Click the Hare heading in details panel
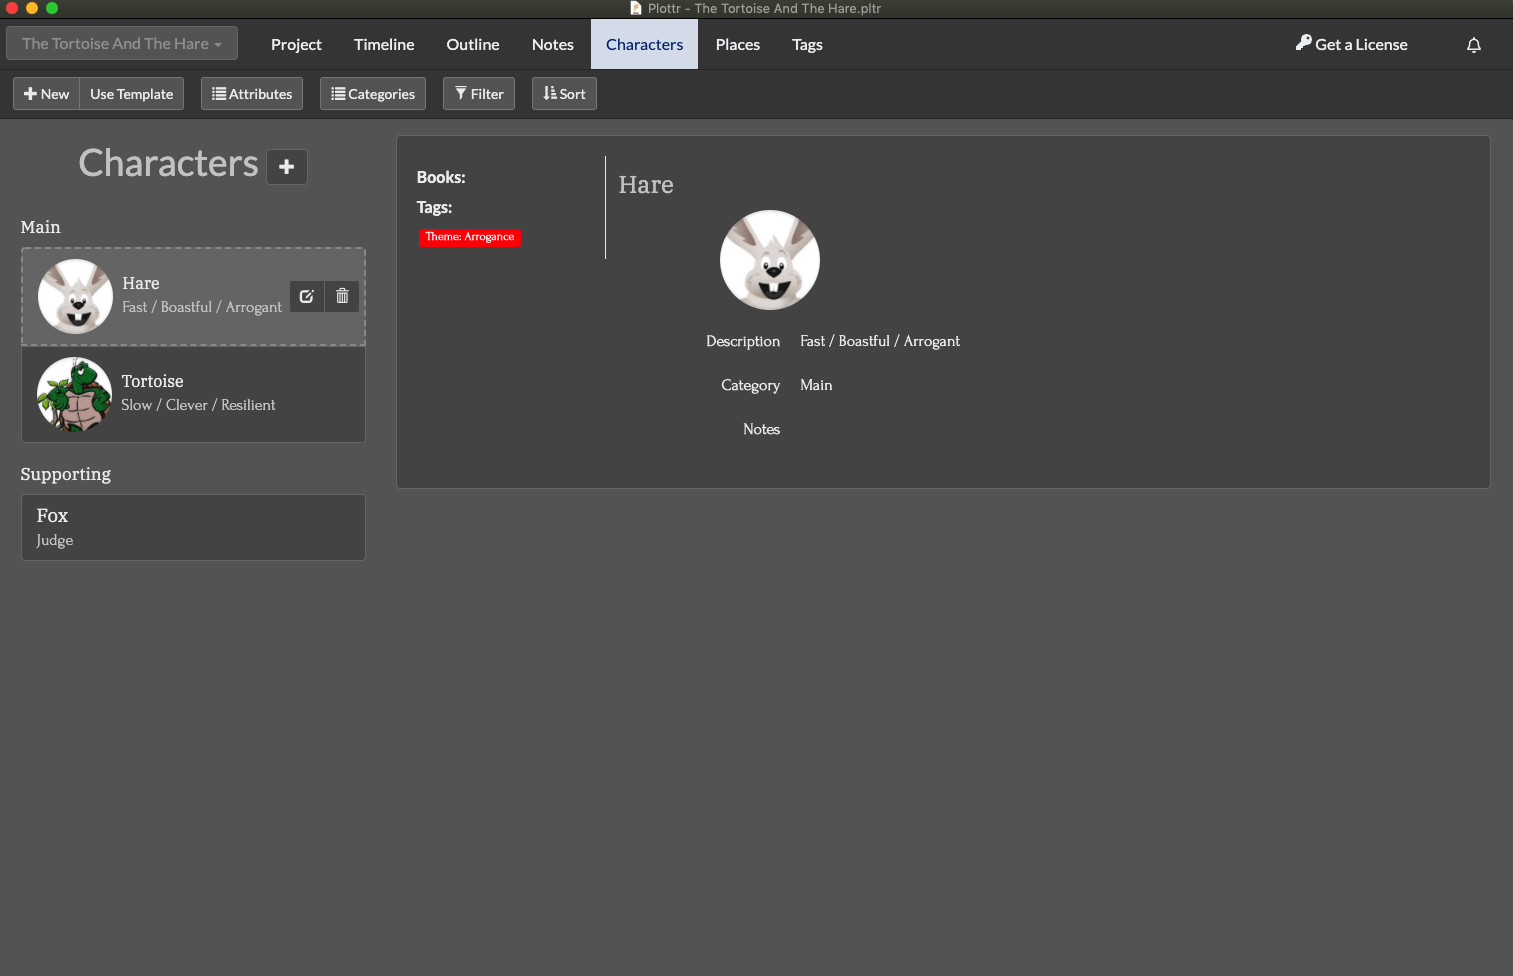 pyautogui.click(x=646, y=185)
